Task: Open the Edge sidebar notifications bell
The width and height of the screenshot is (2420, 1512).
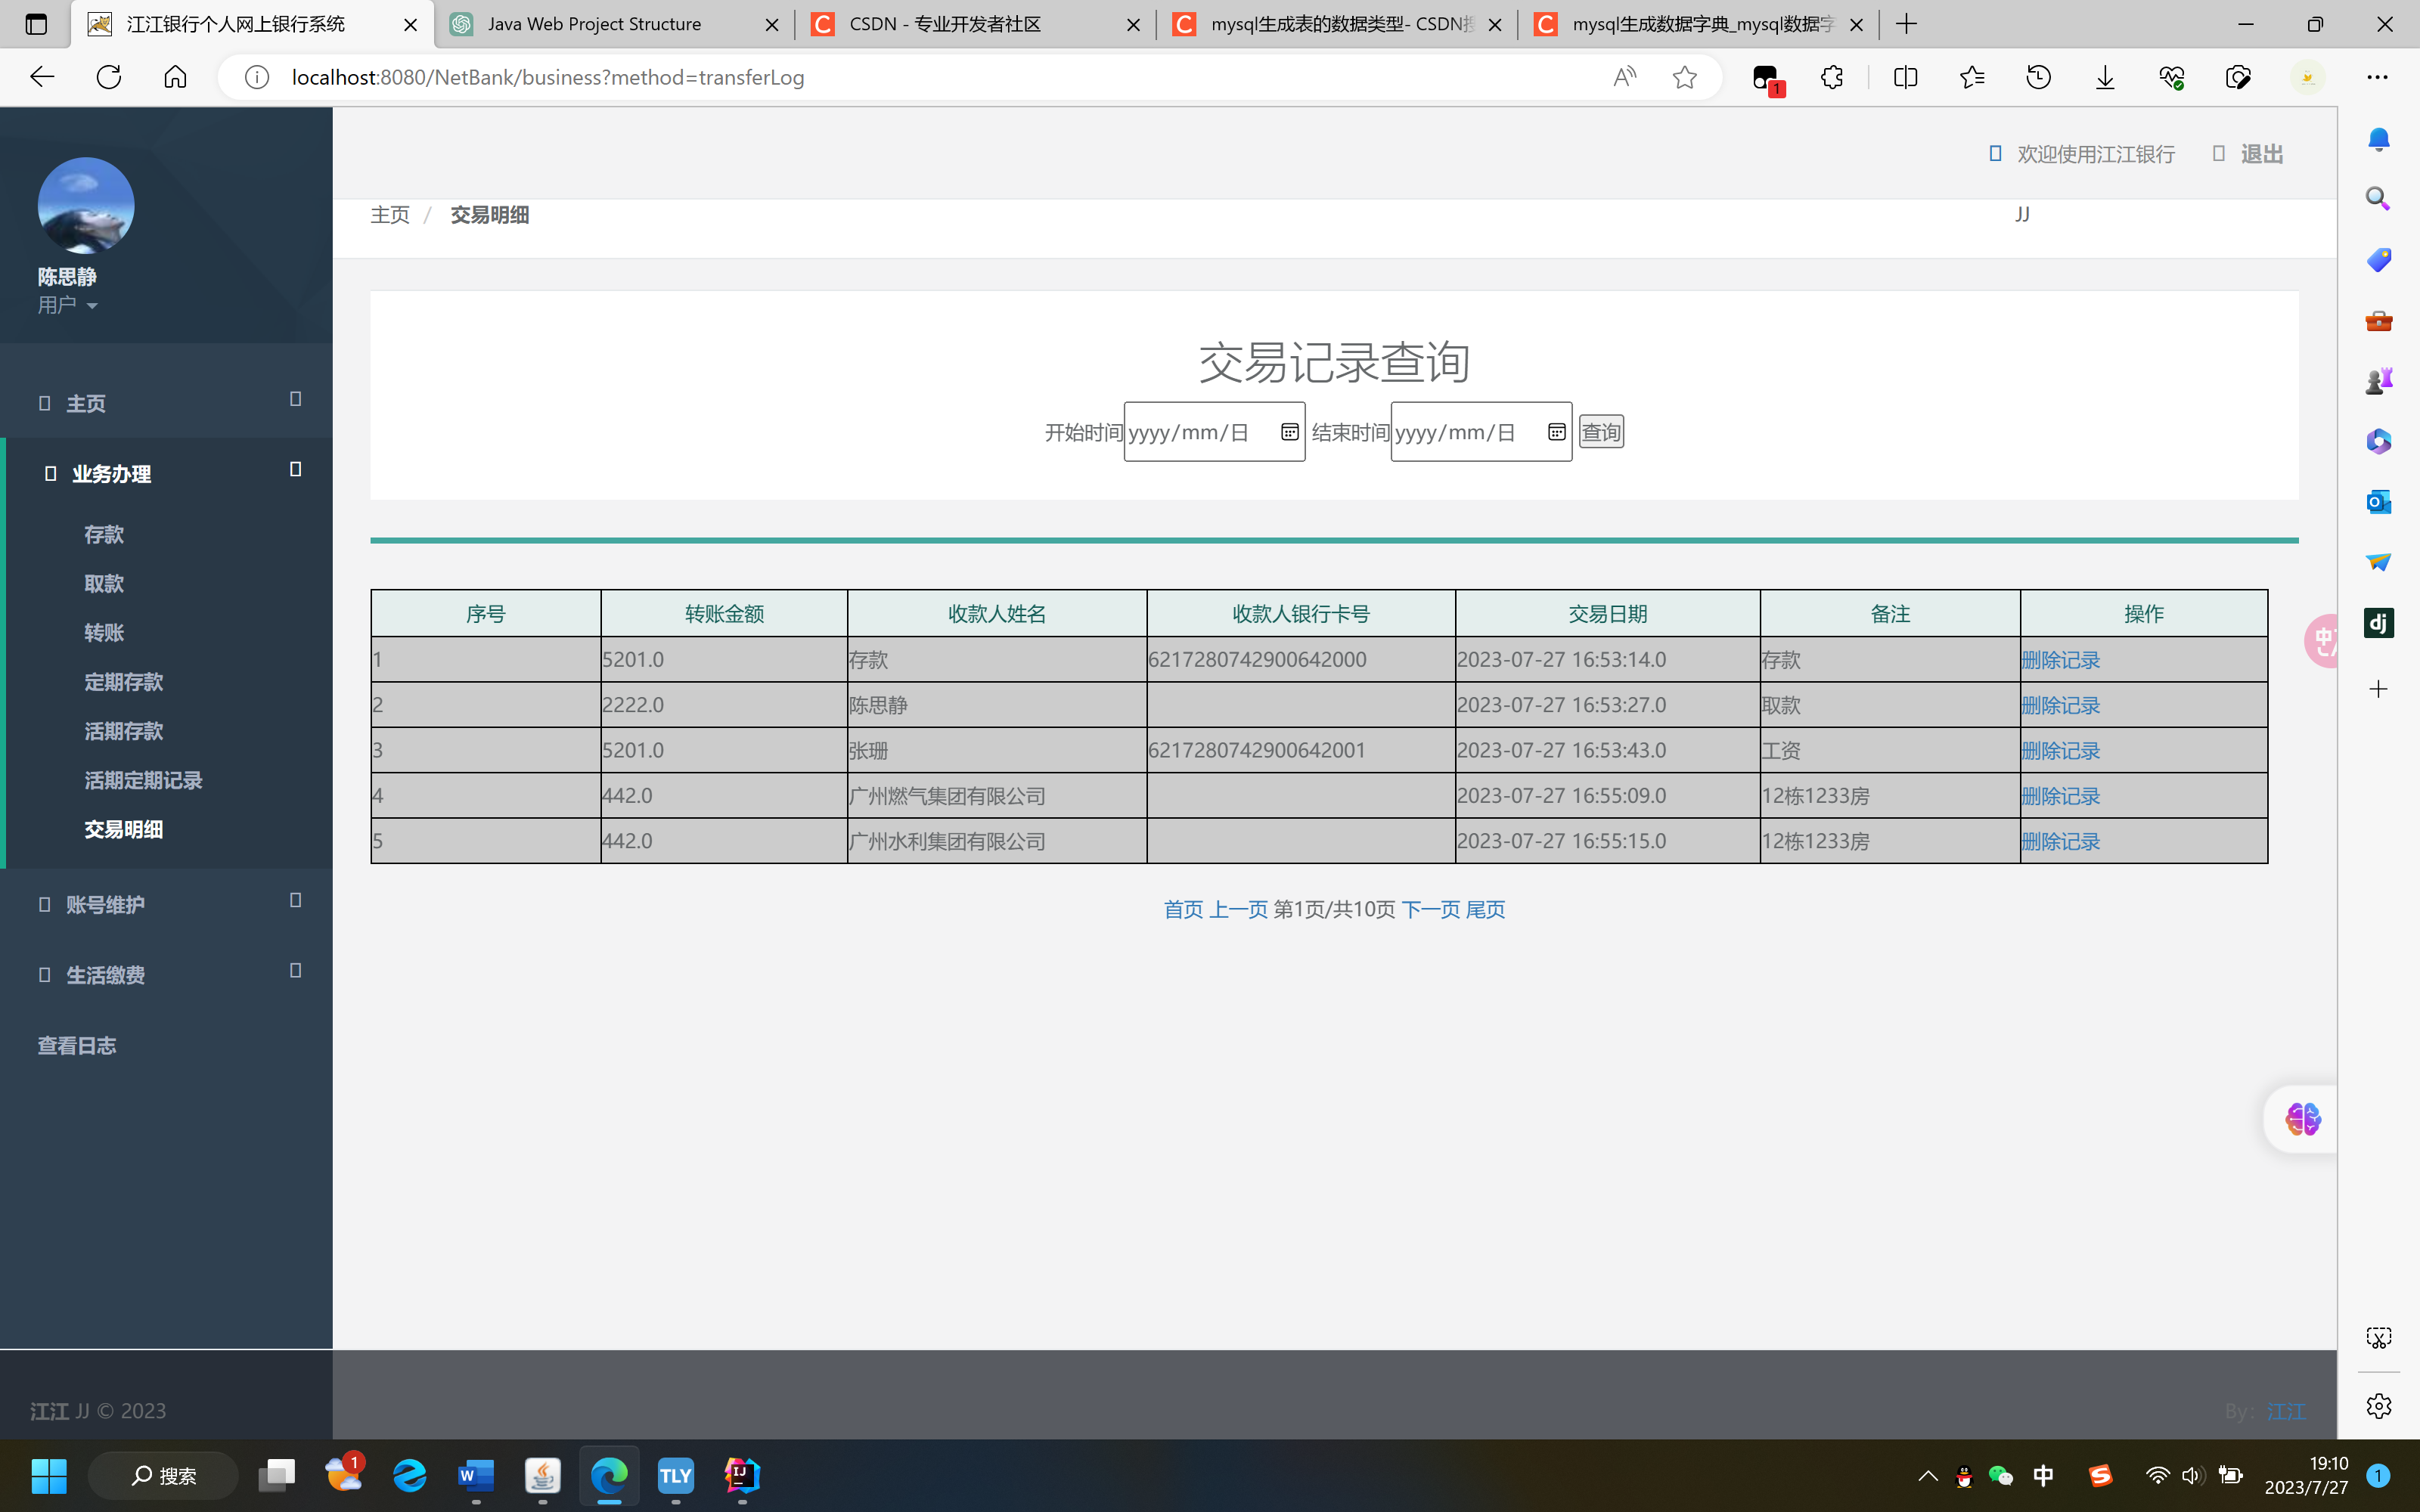Action: 2379,139
